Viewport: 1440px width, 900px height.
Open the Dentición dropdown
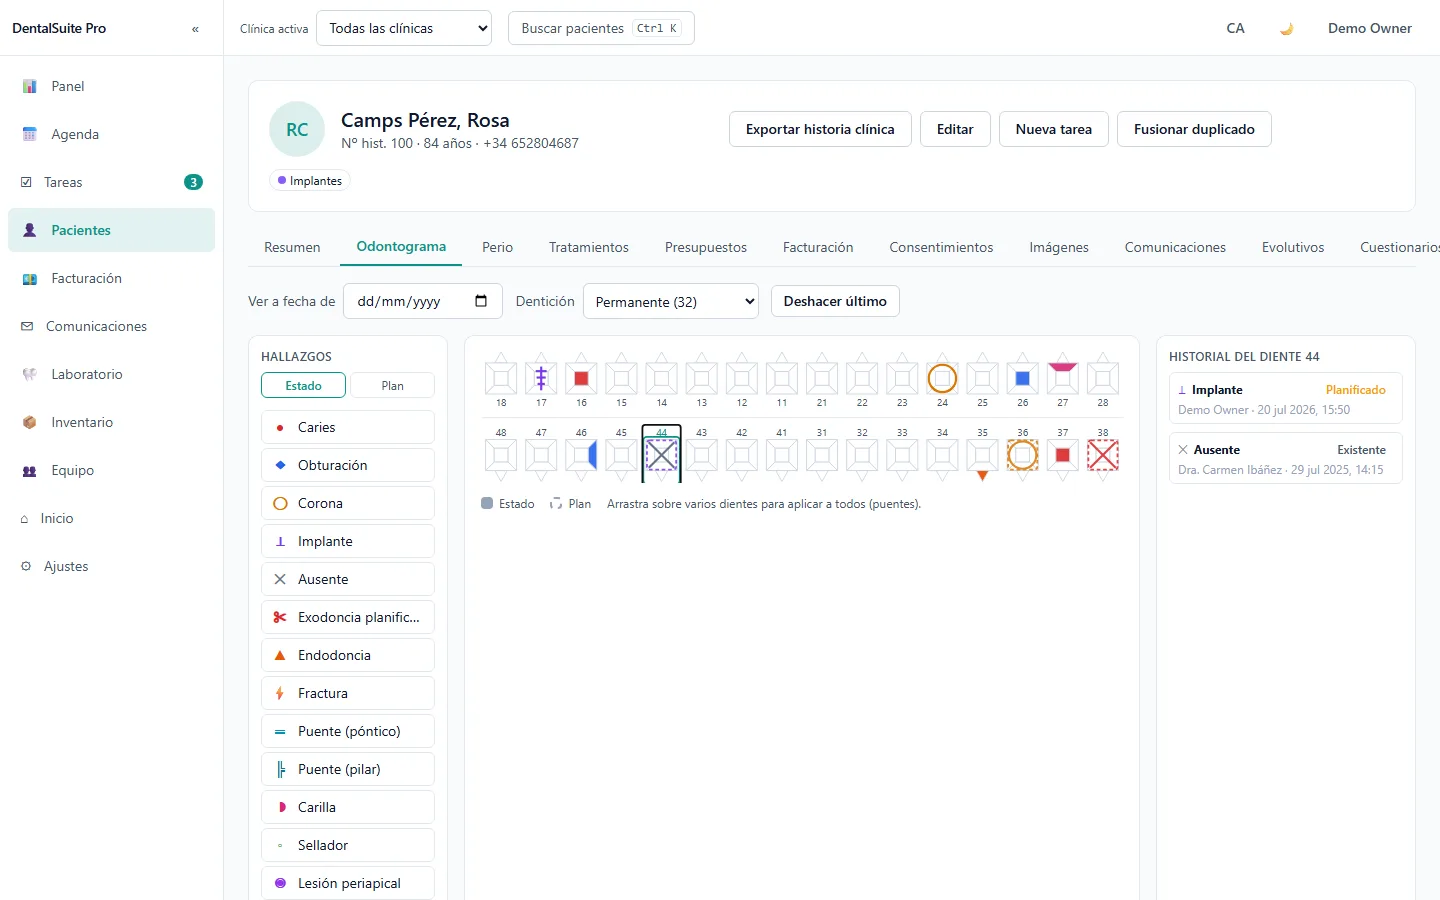[x=671, y=301]
